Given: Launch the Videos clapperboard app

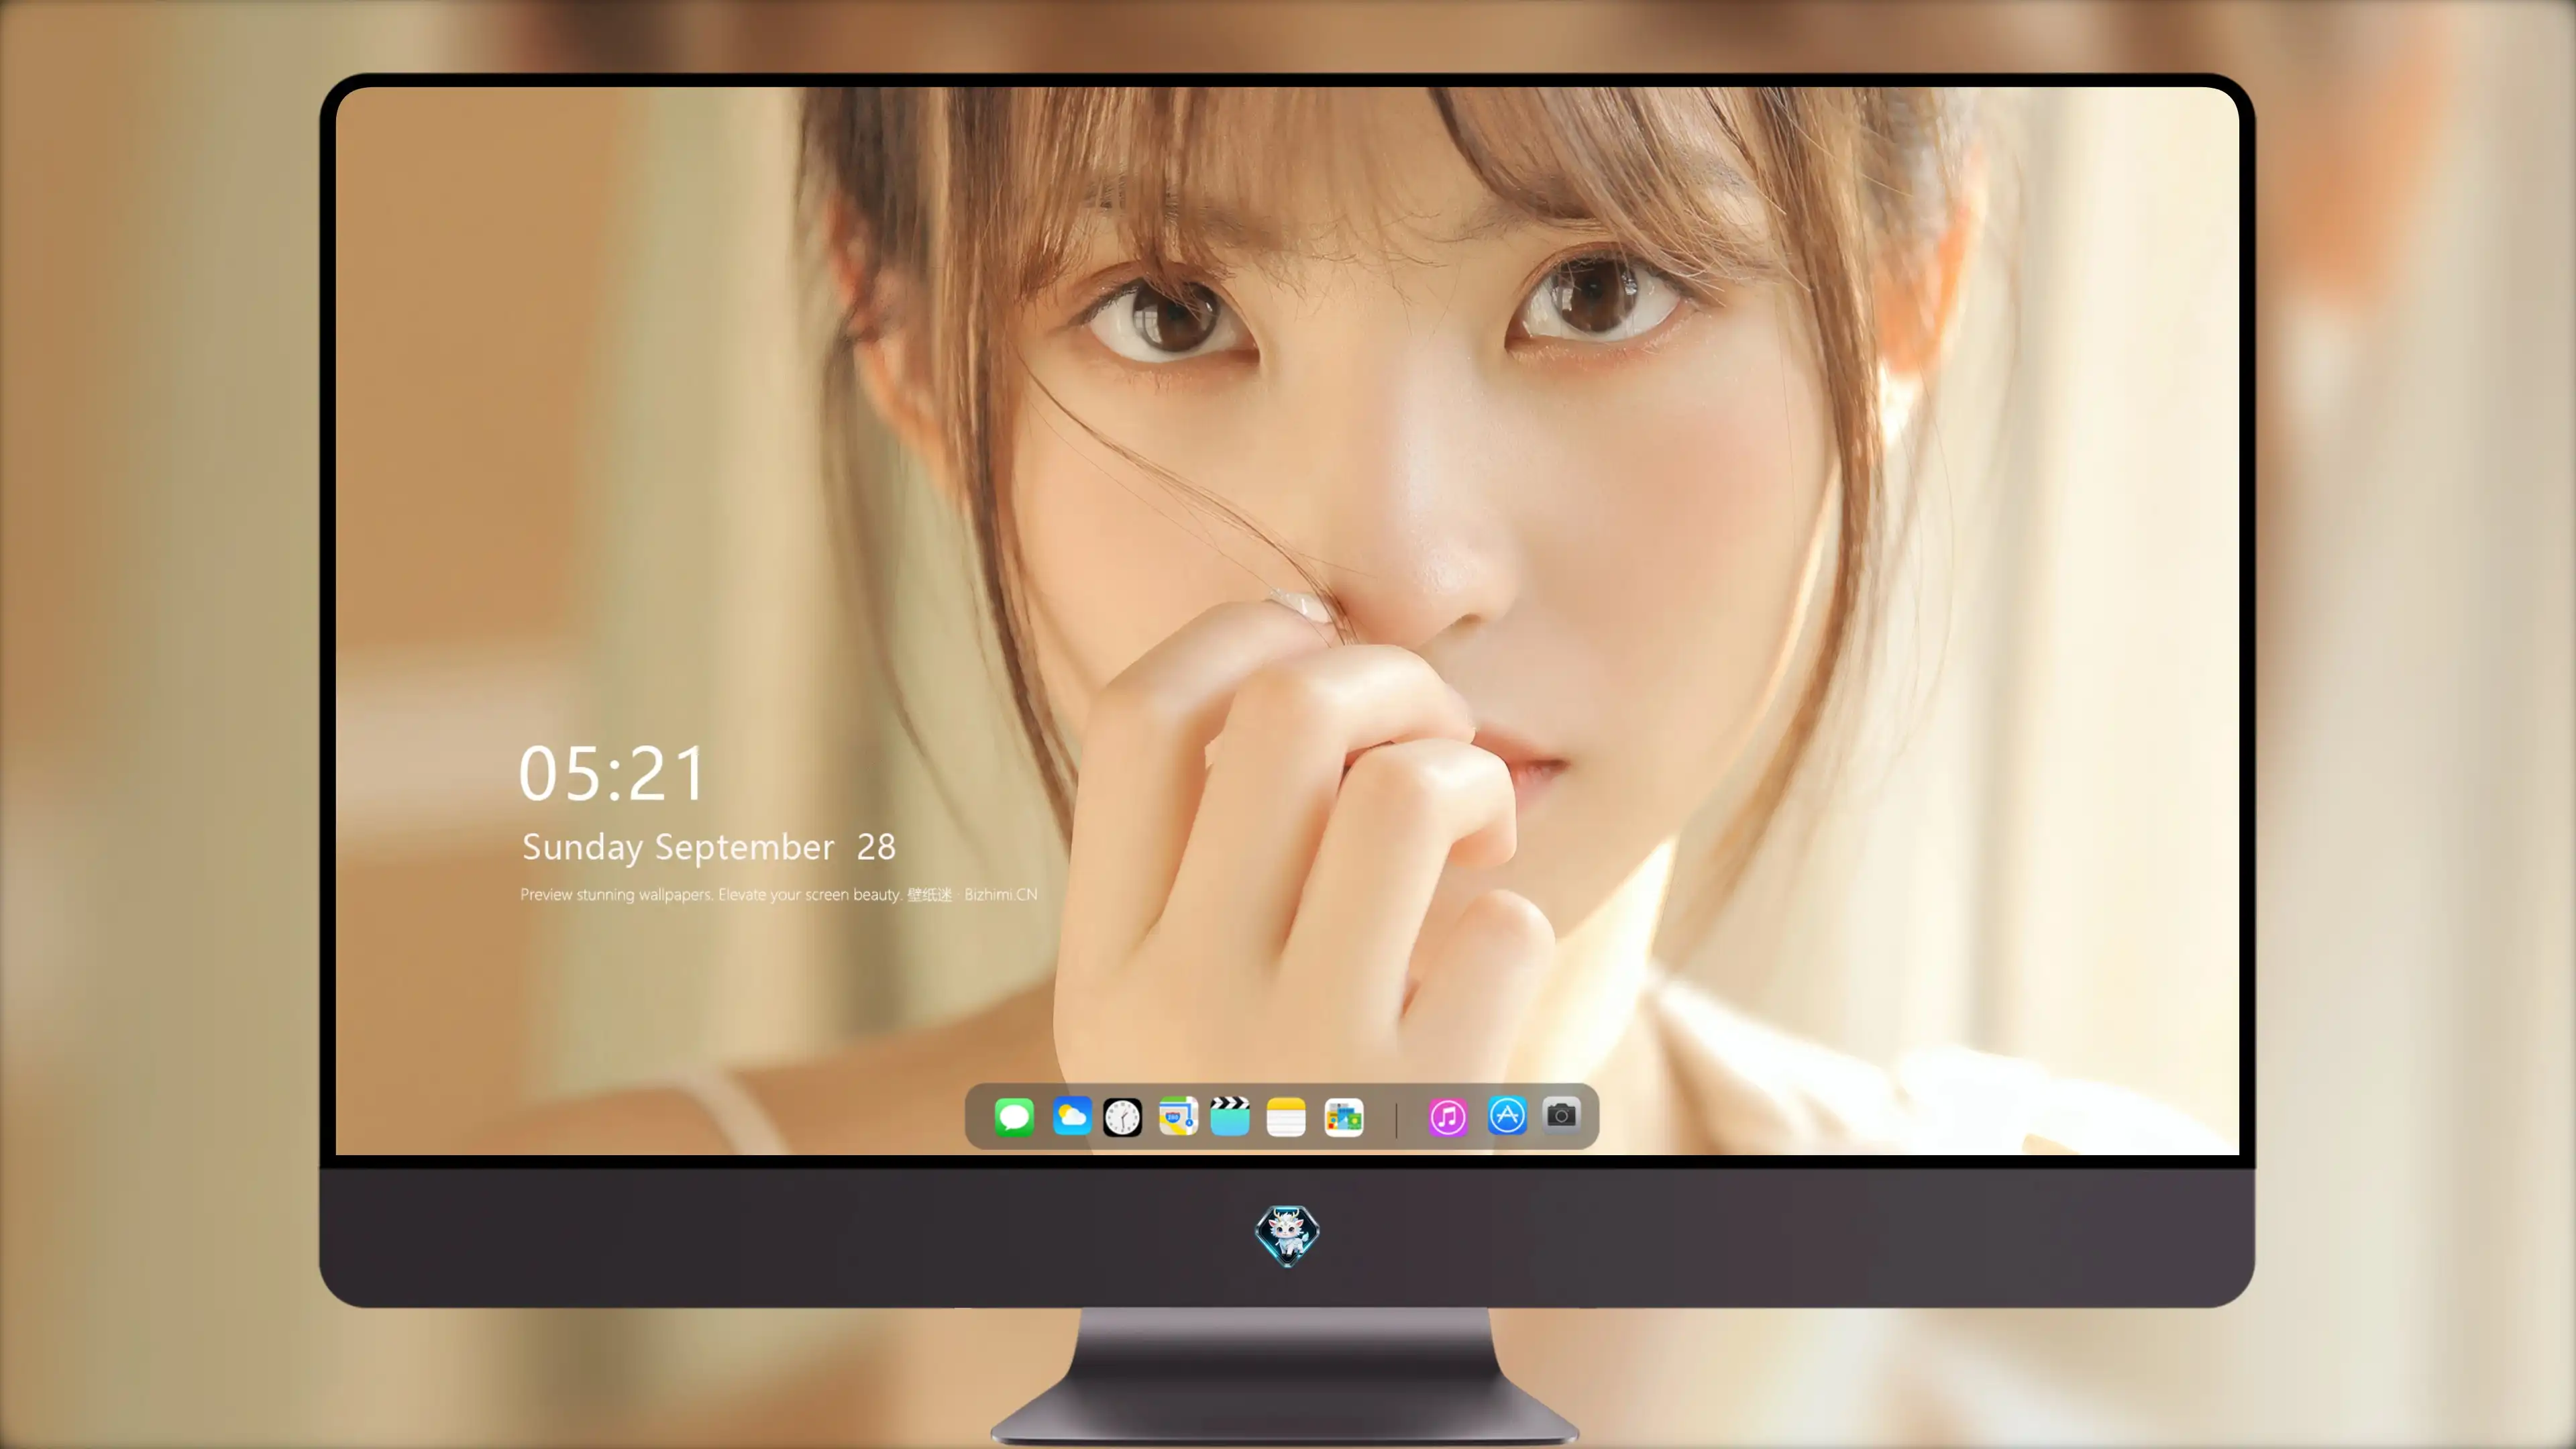Looking at the screenshot, I should pos(1230,1117).
